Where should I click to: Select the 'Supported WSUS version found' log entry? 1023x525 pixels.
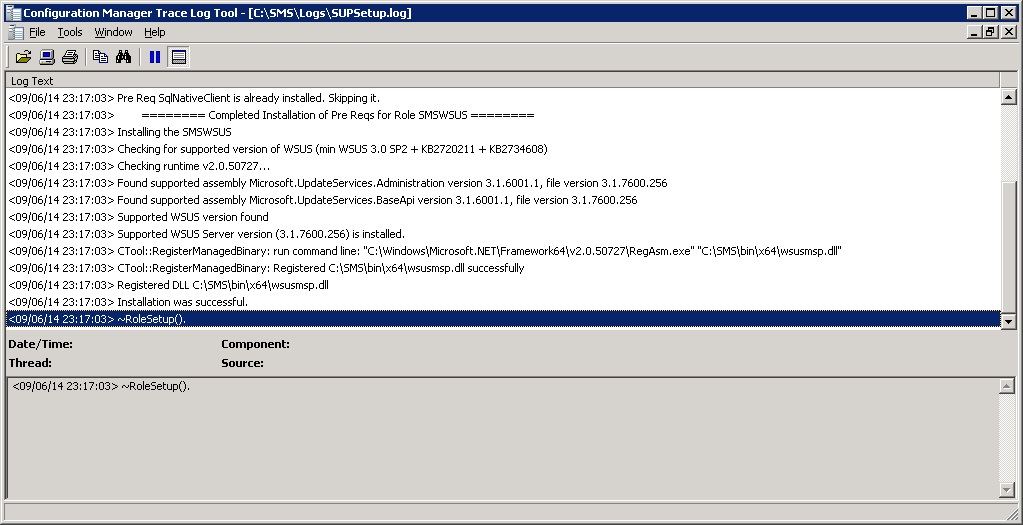pyautogui.click(x=192, y=217)
